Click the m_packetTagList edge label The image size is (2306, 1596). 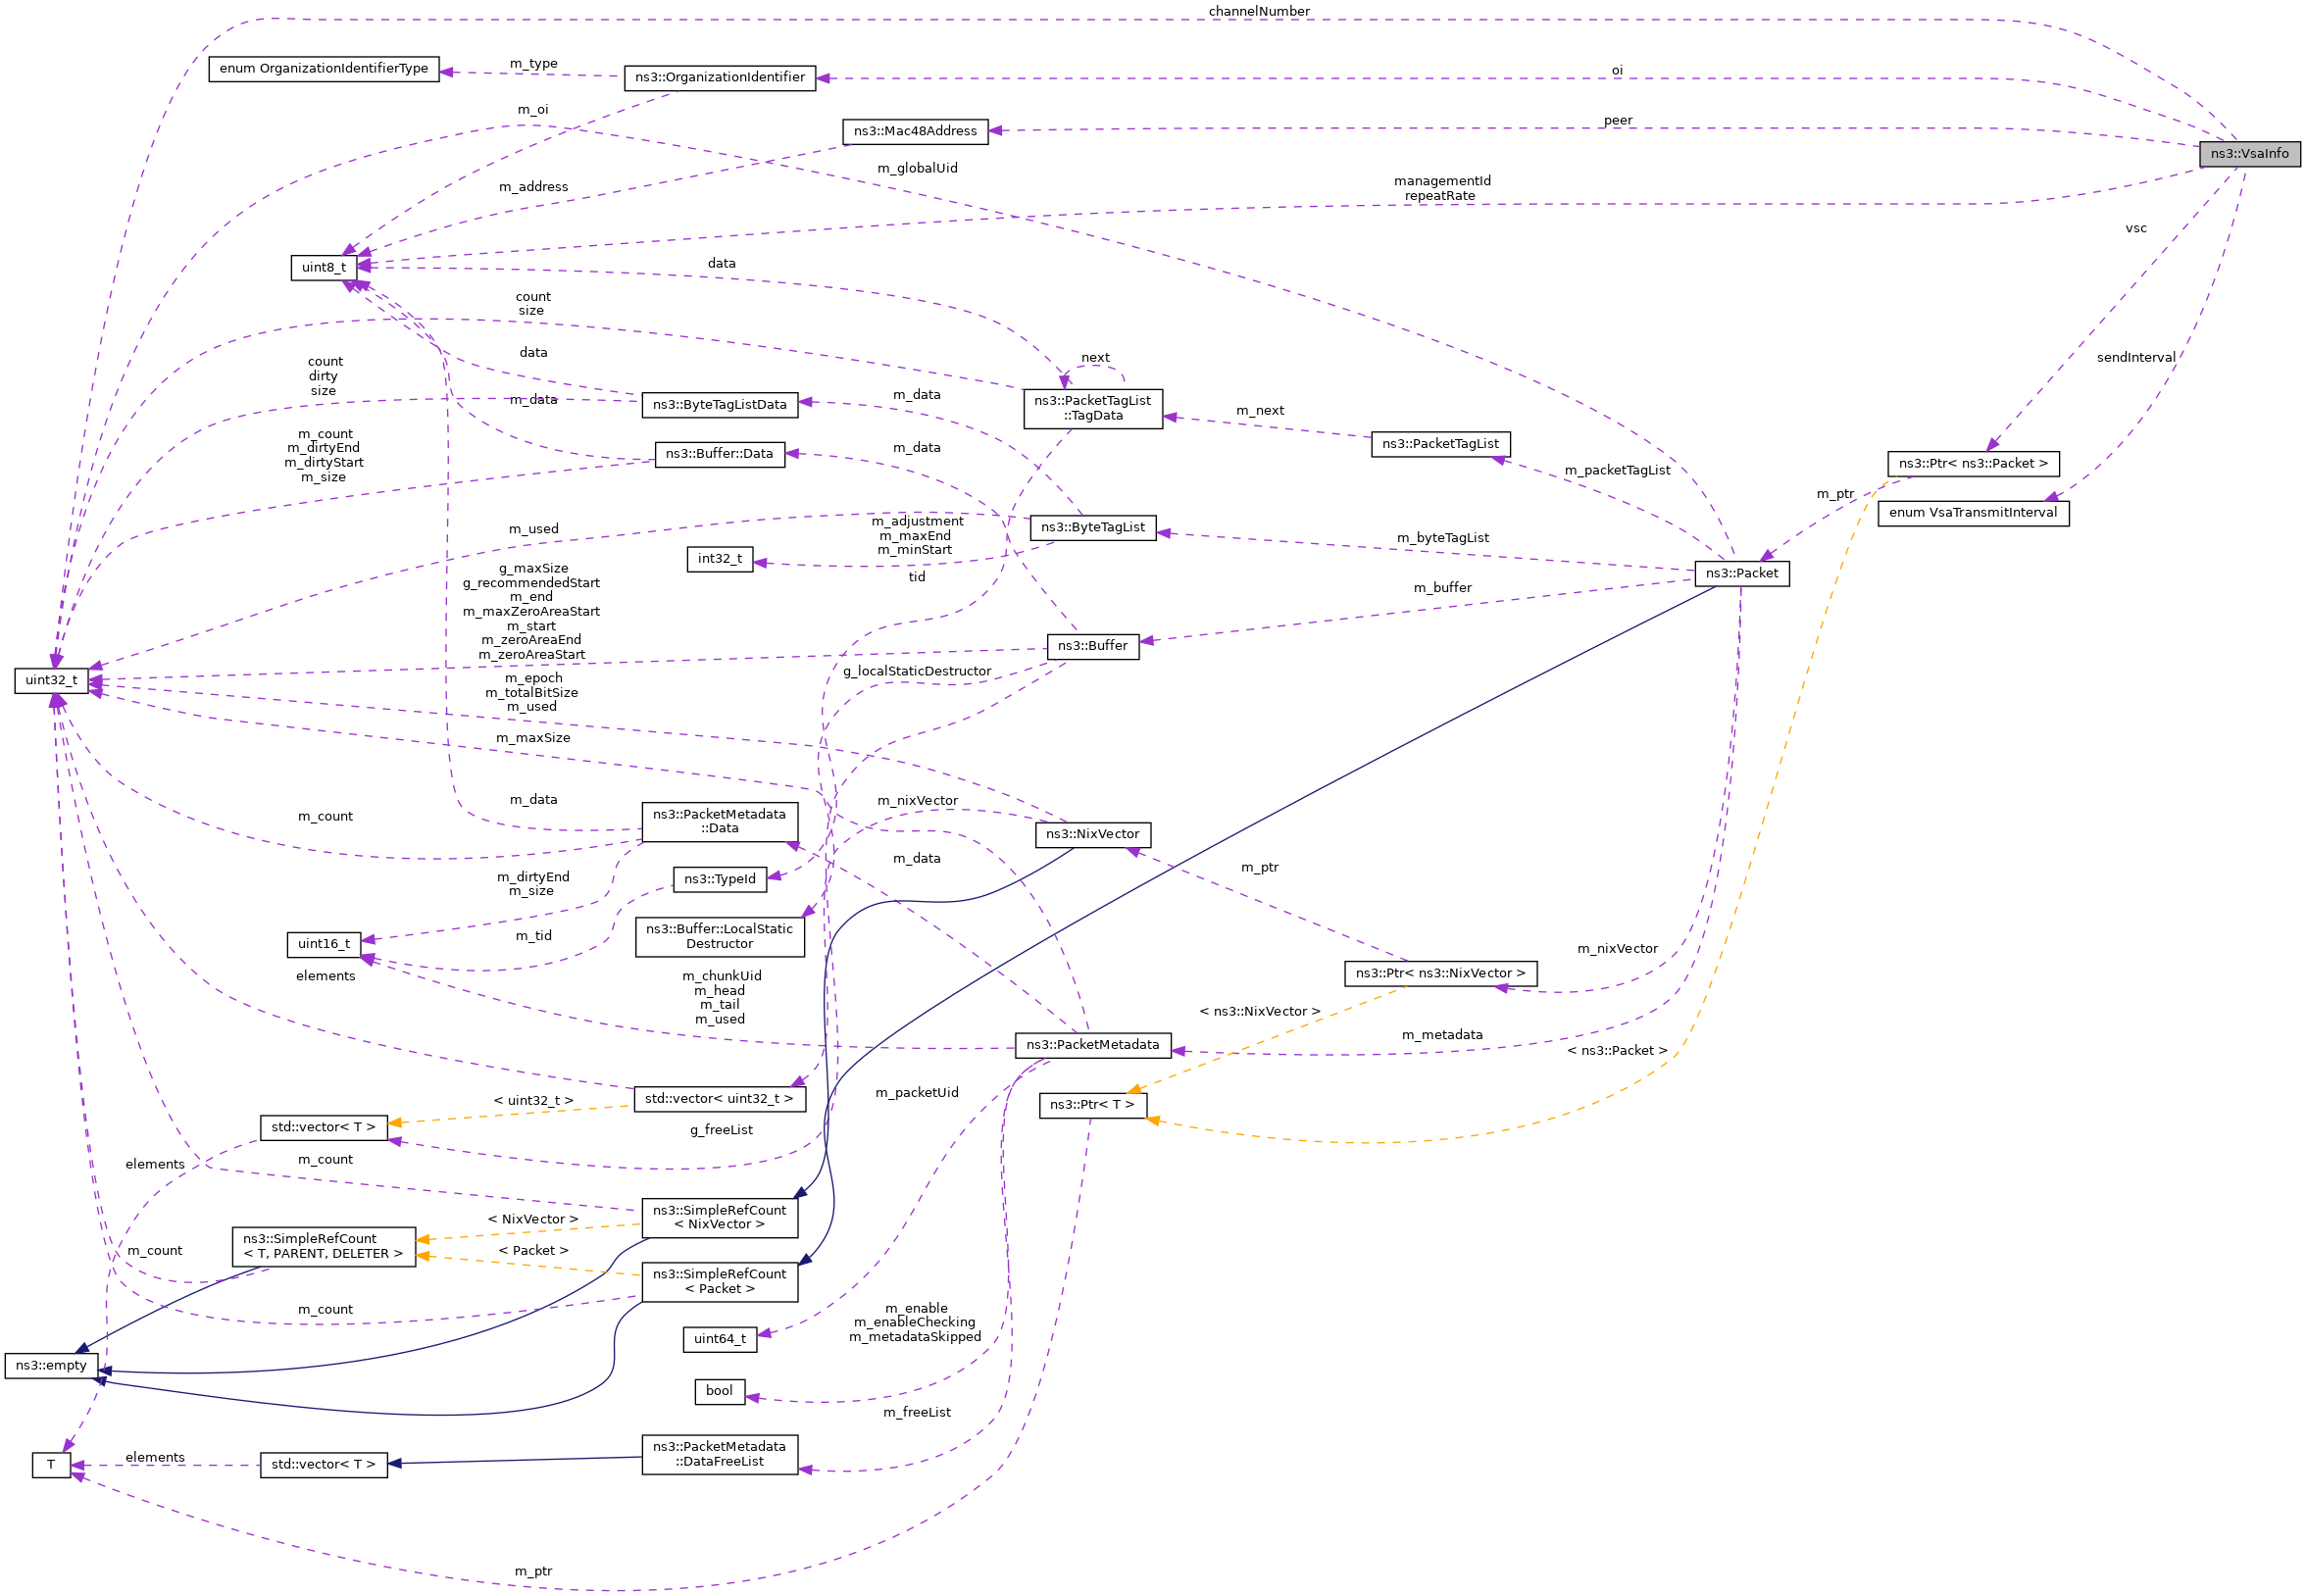click(x=1617, y=471)
